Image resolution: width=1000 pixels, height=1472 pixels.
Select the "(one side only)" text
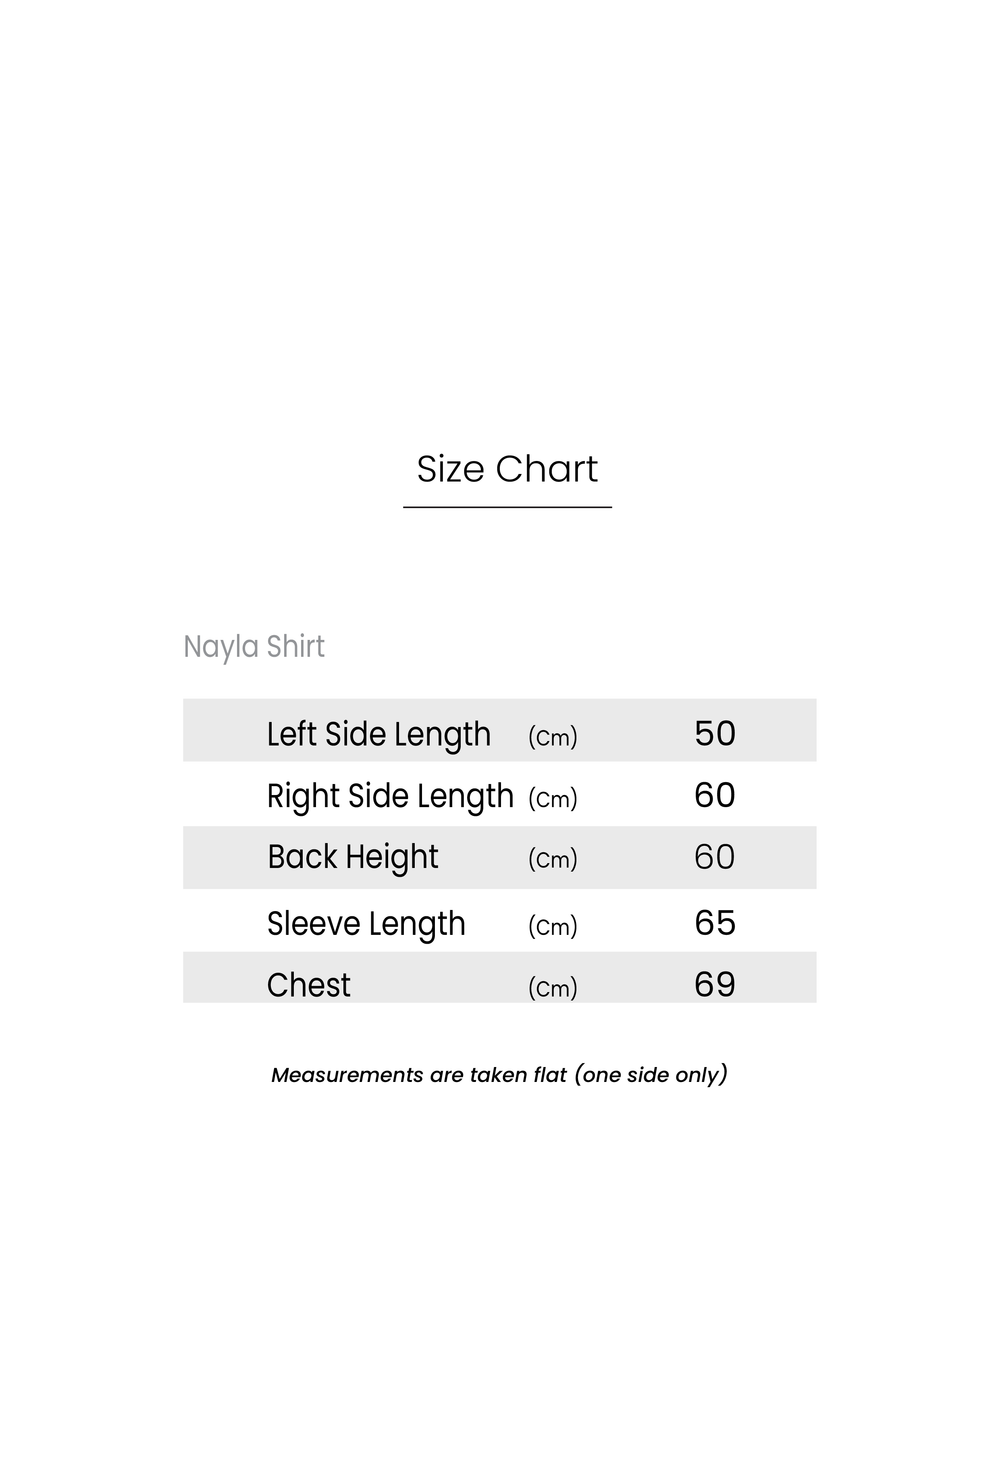[651, 1075]
